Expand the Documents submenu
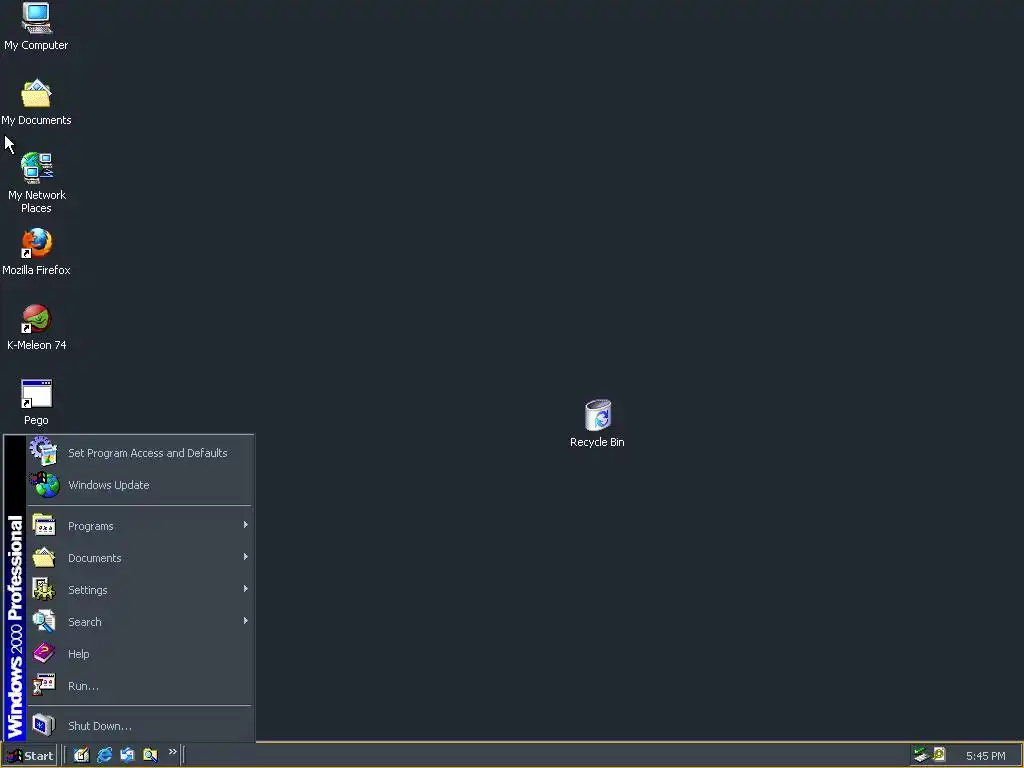This screenshot has width=1024, height=768. pyautogui.click(x=139, y=558)
